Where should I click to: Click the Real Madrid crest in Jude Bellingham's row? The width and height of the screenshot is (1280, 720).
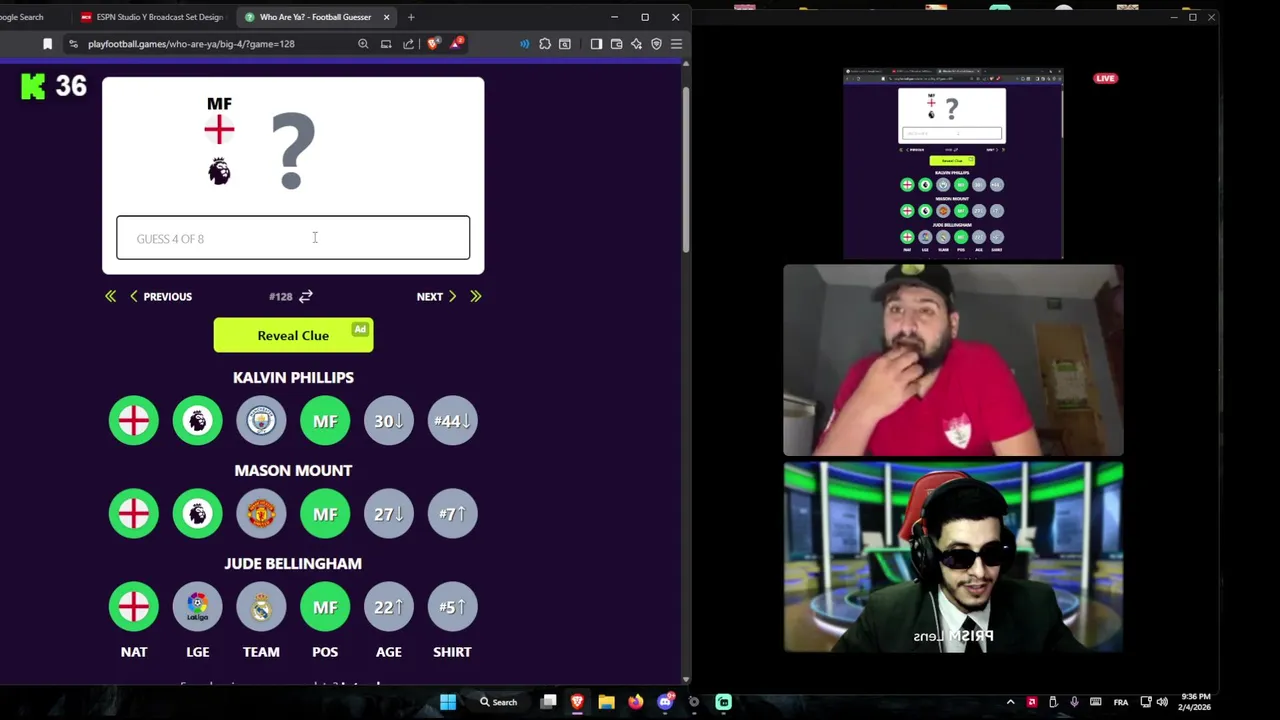tap(261, 607)
